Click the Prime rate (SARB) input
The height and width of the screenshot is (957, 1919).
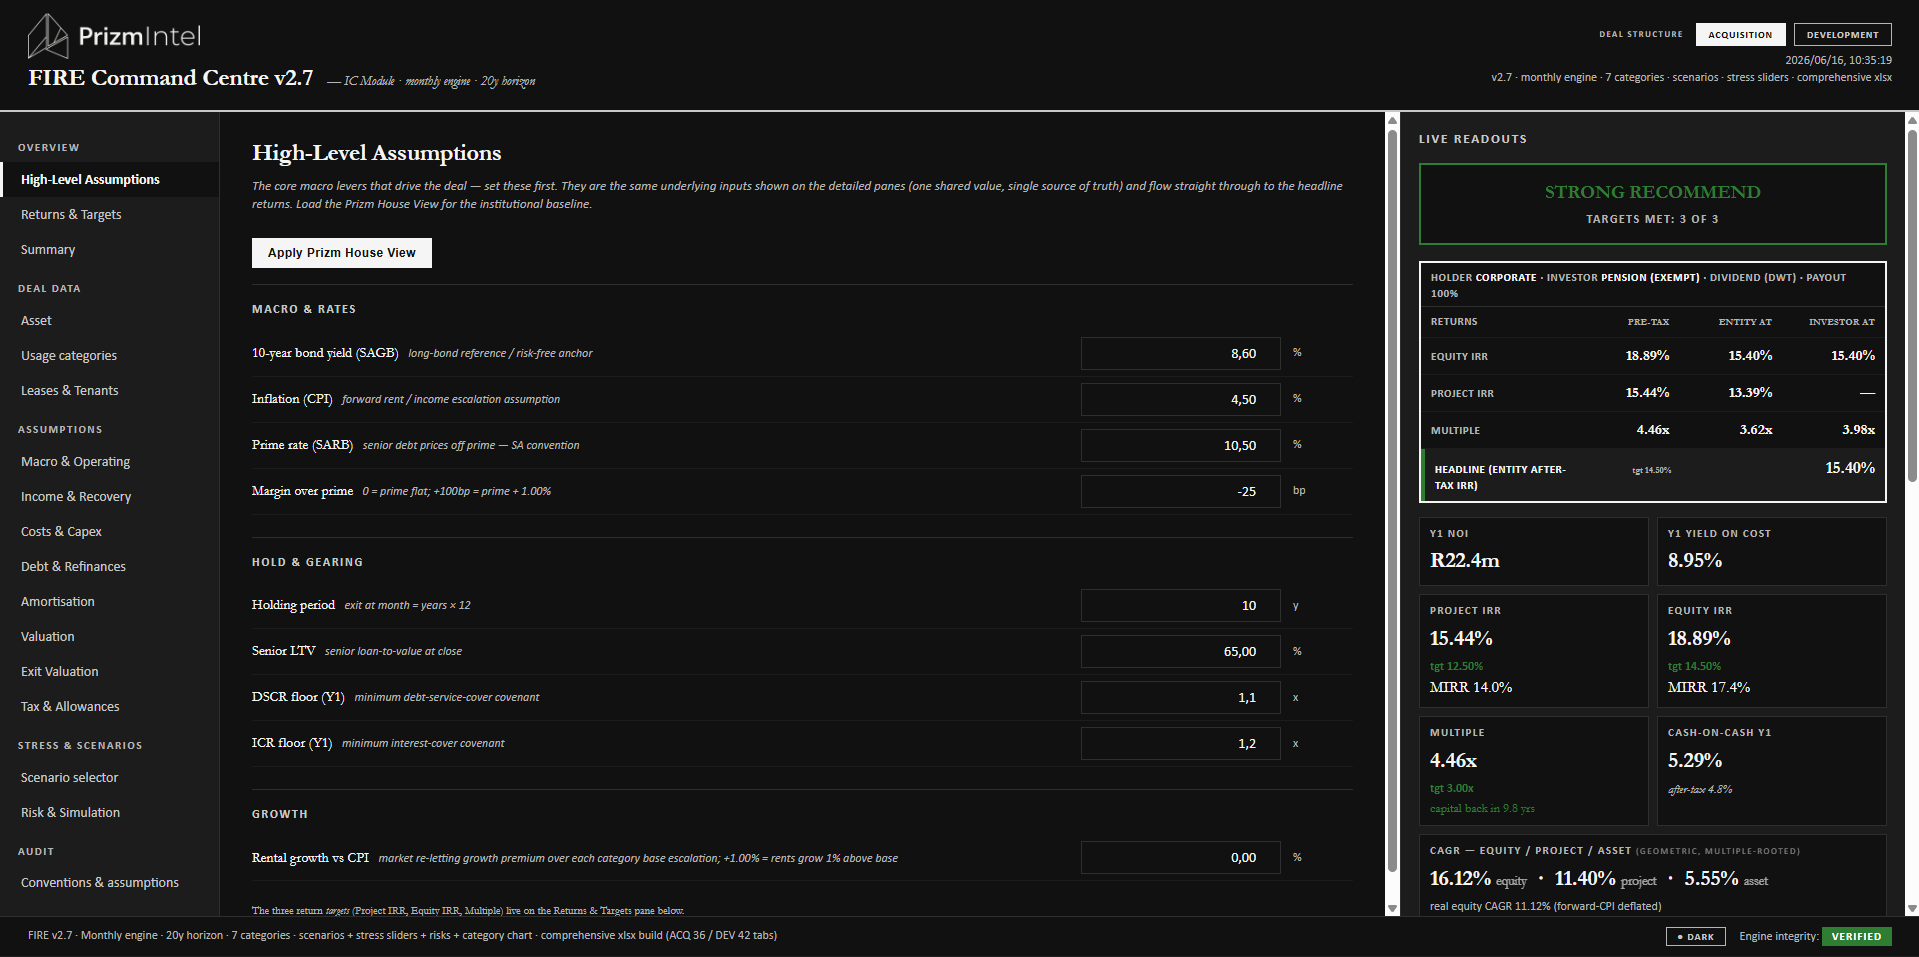click(x=1180, y=446)
